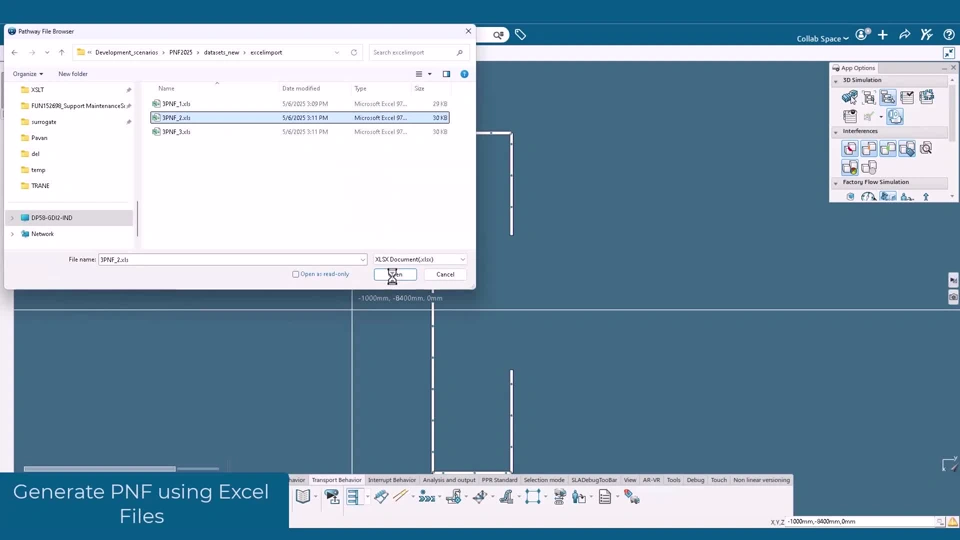This screenshot has width=960, height=540.
Task: Click the Share arrow icon in top bar
Action: point(904,35)
